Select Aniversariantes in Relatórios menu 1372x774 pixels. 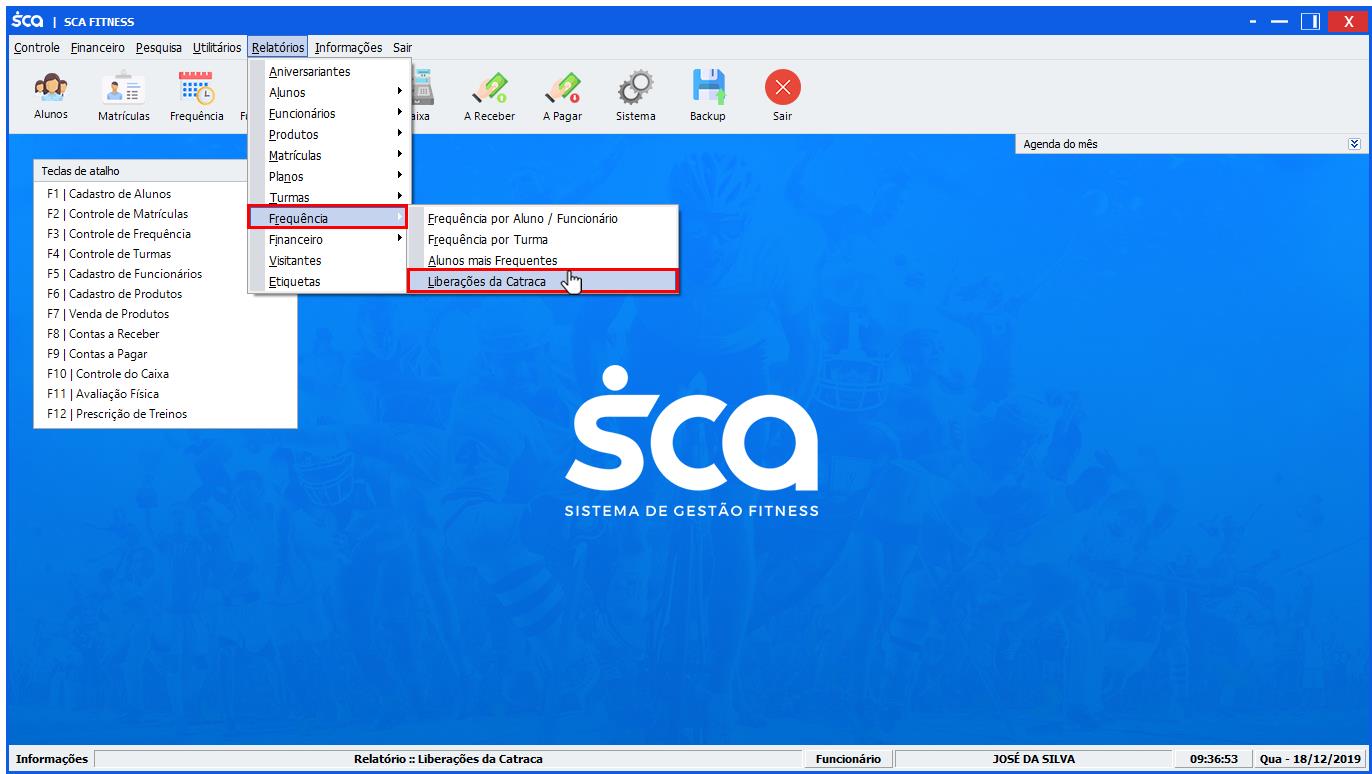(329, 72)
